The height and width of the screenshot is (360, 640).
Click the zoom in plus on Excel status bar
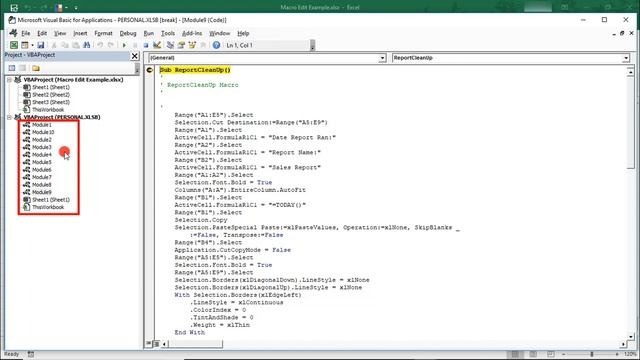617,354
